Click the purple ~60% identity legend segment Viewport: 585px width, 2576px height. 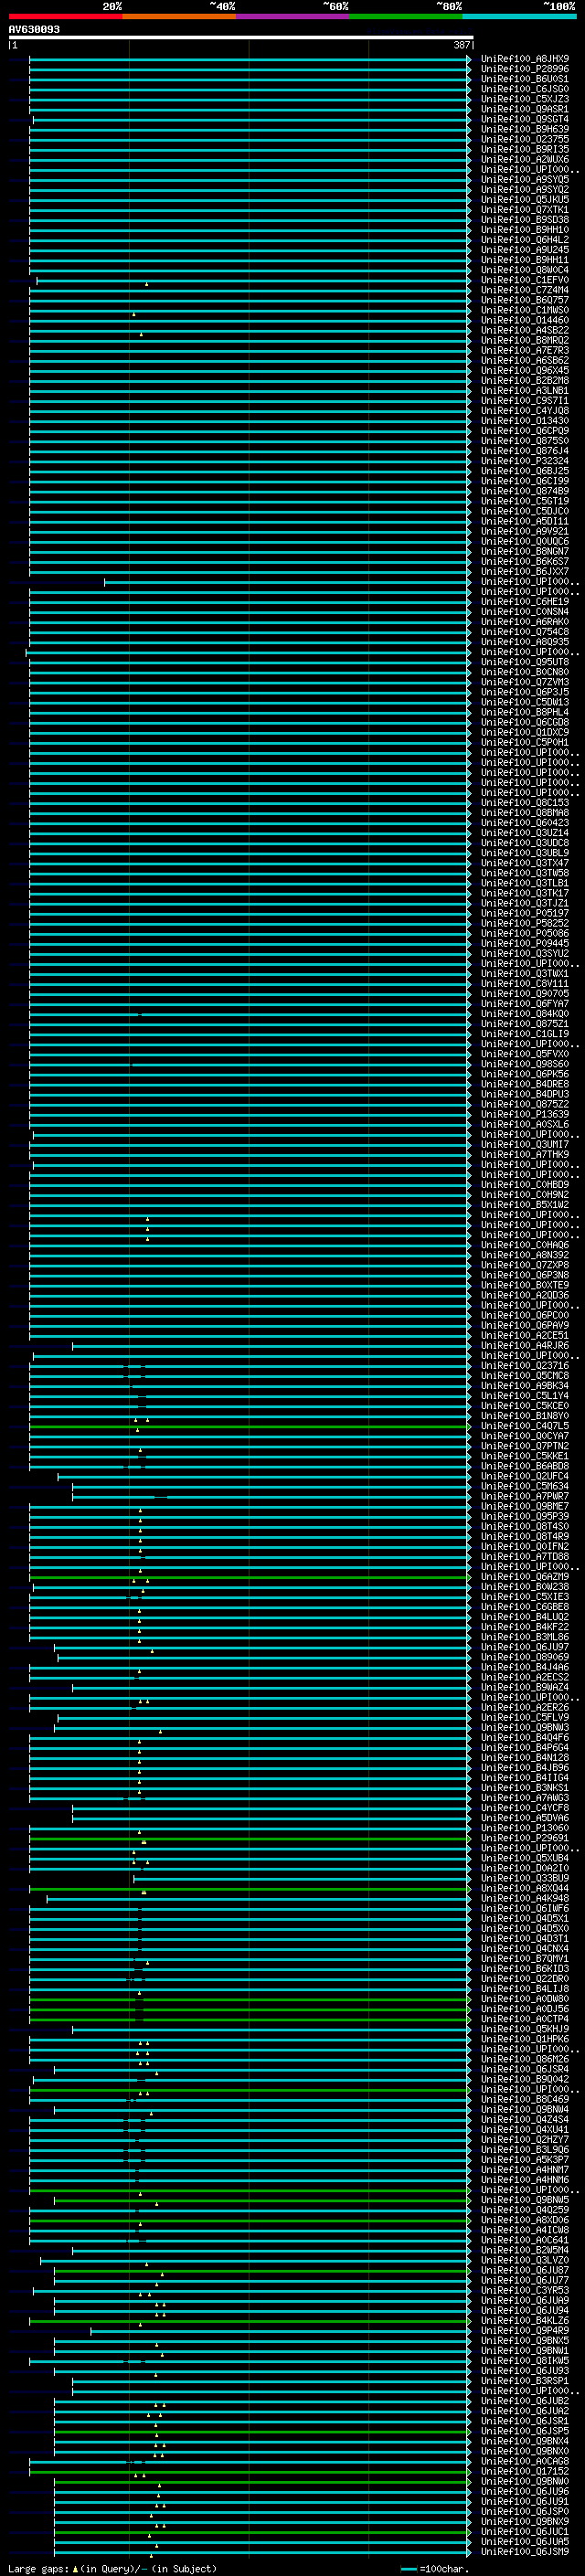[x=293, y=16]
